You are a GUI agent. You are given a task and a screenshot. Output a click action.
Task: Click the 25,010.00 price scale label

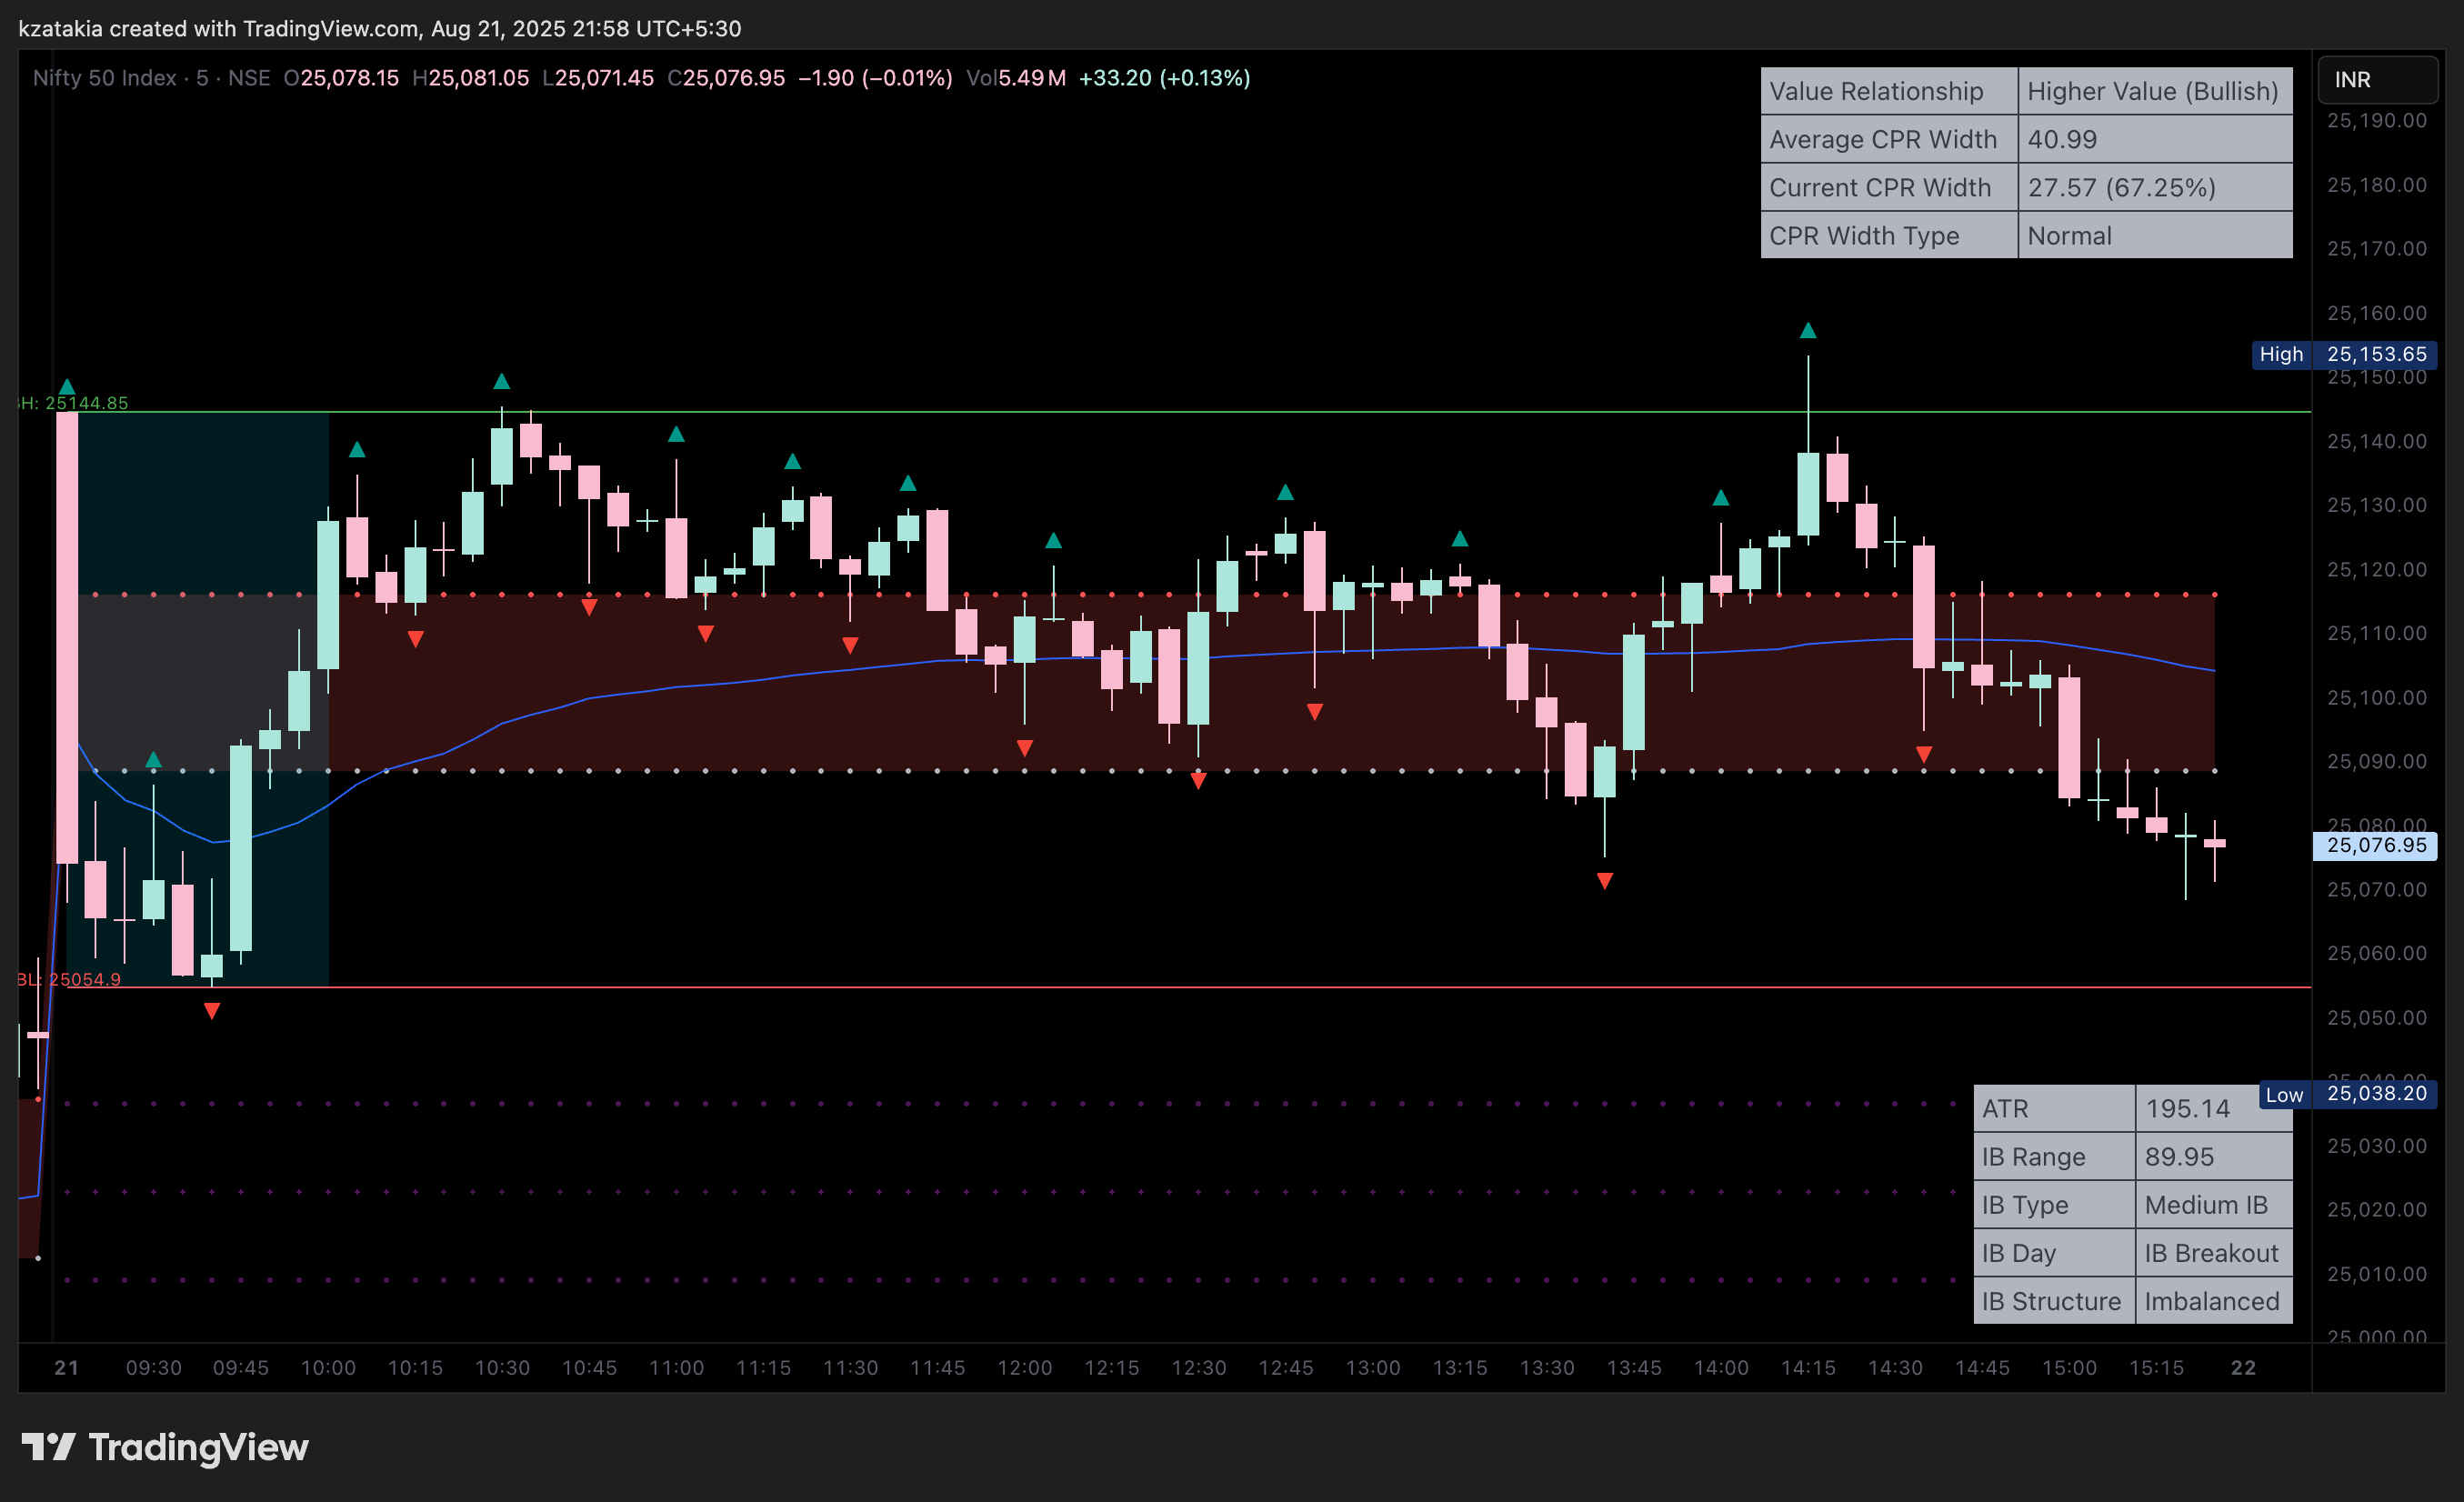[x=2376, y=1274]
